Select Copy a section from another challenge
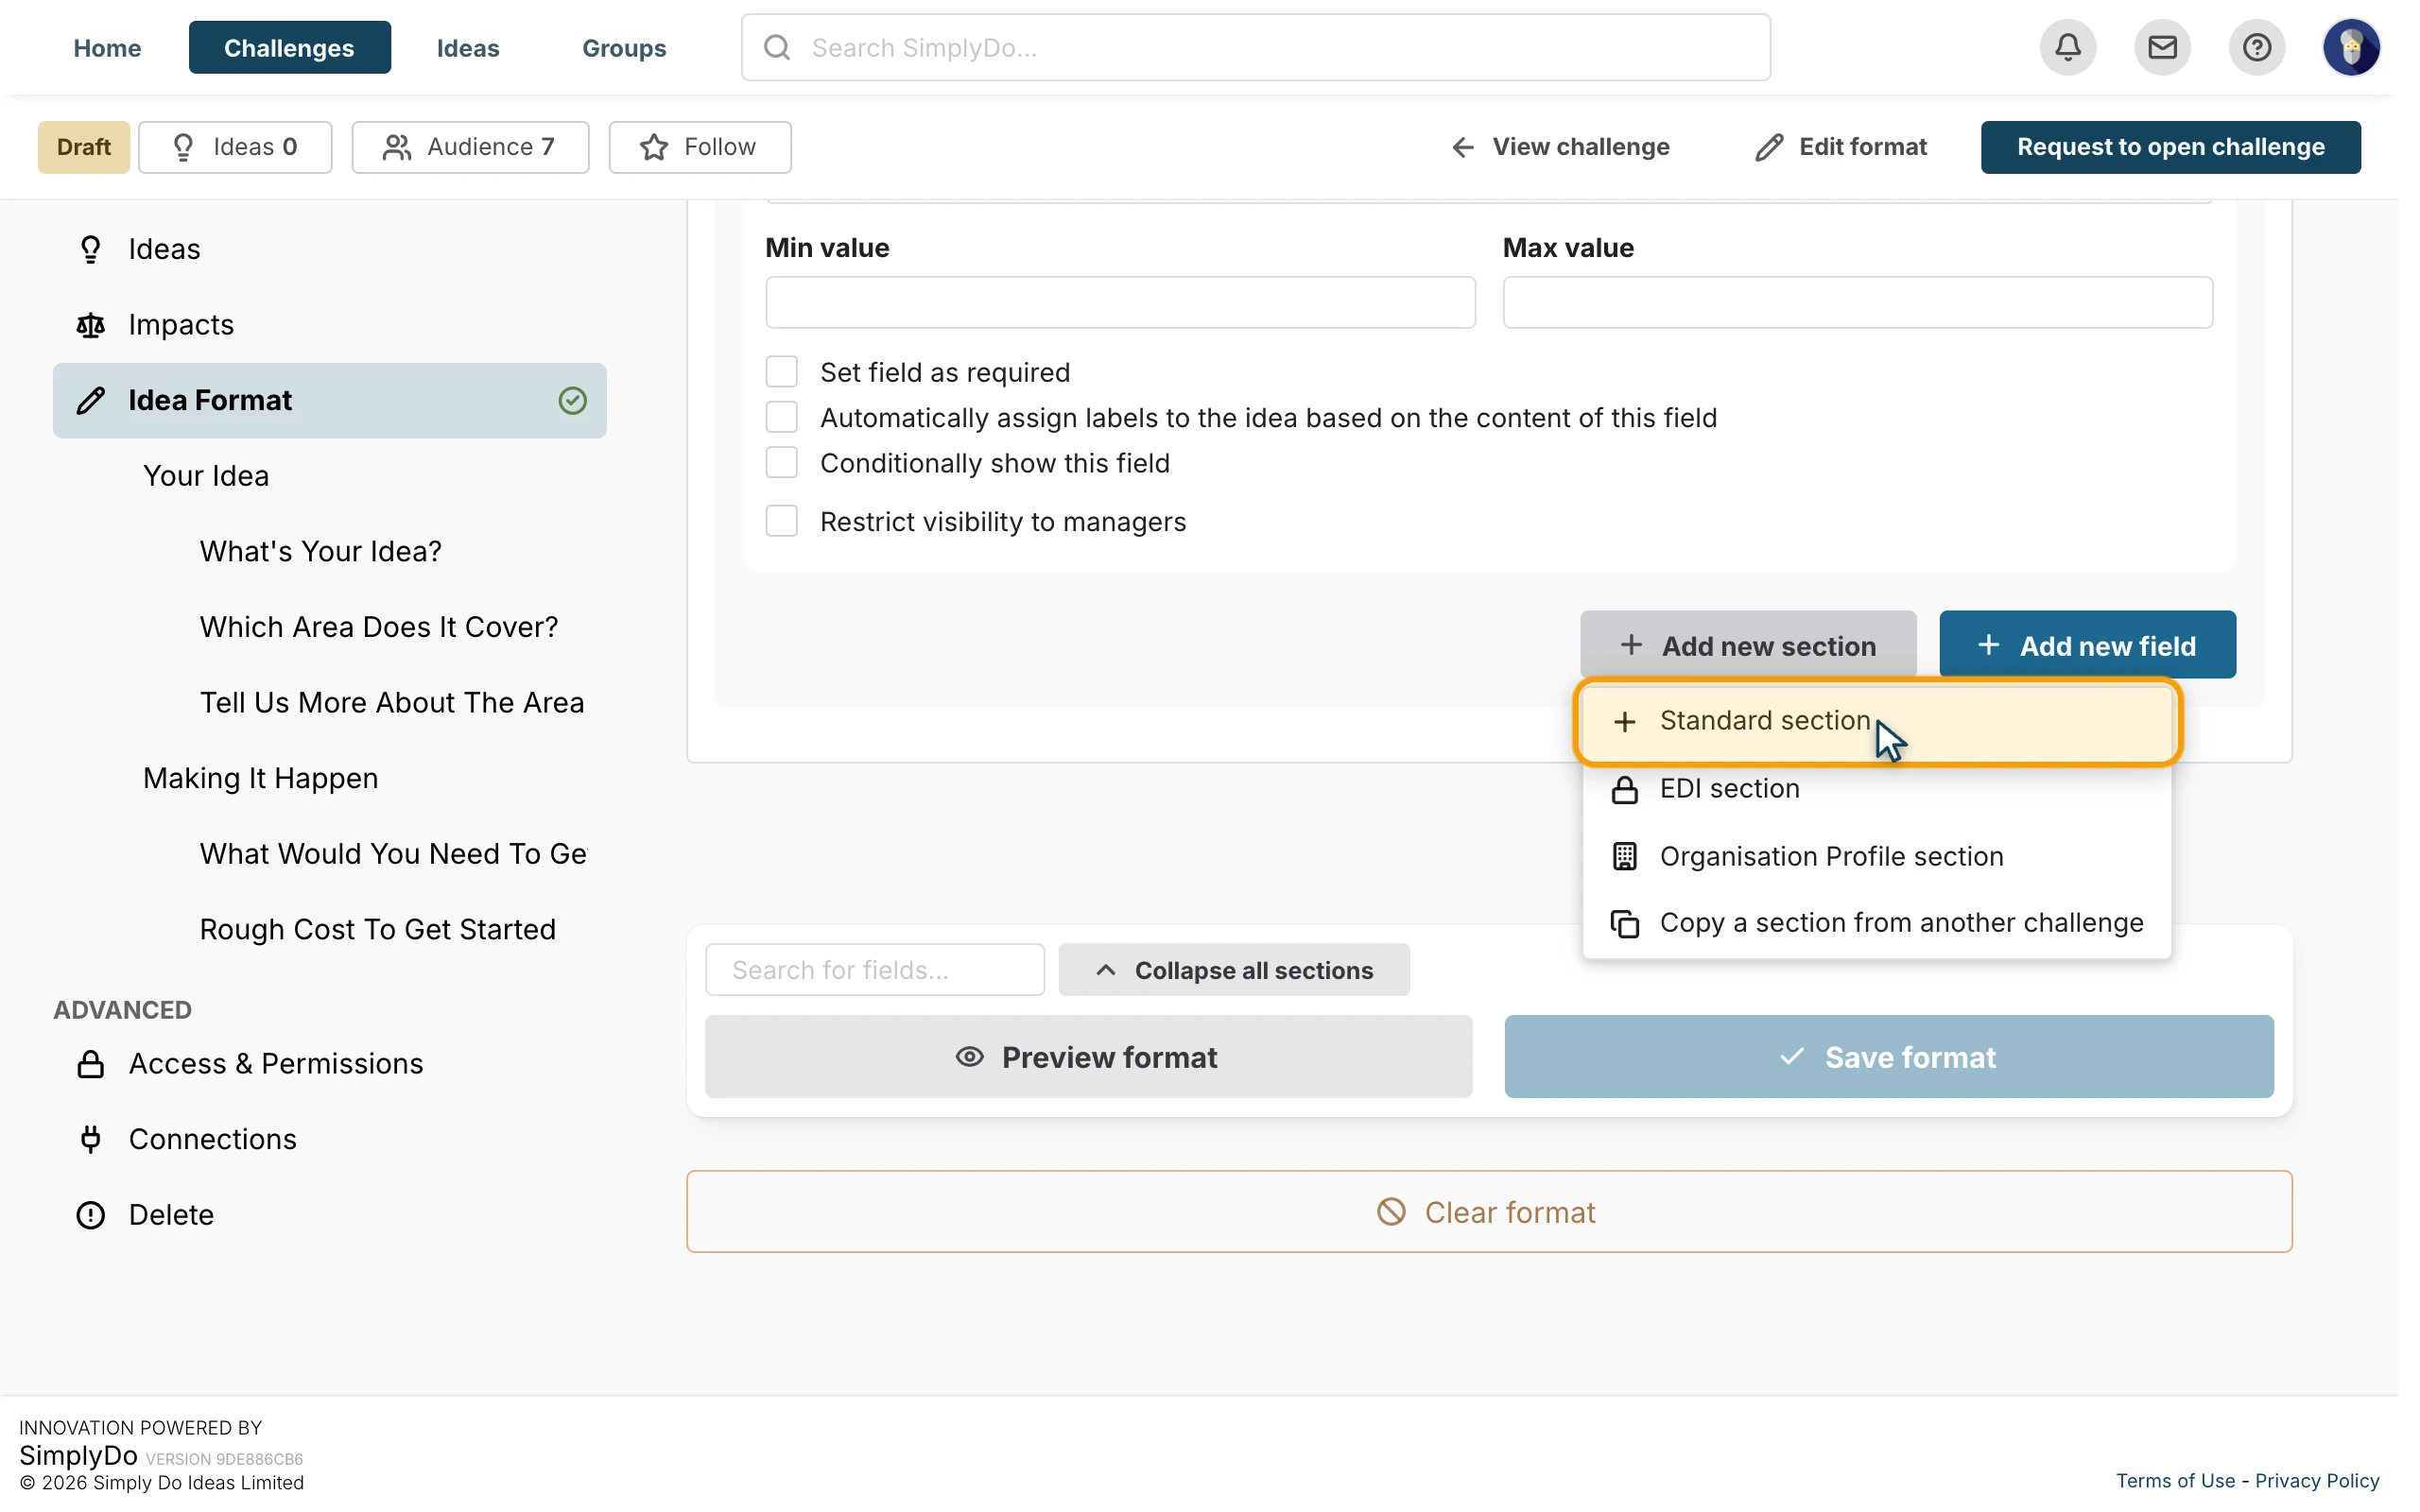Screen dimensions: 2420x1512 click(1877, 922)
